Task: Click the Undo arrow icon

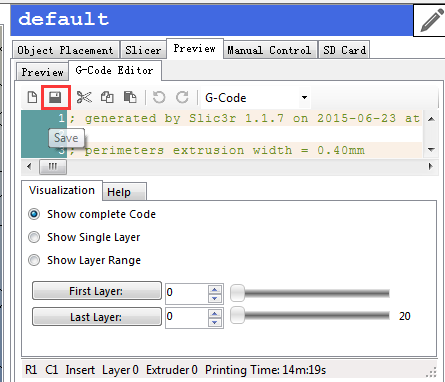Action: (159, 97)
